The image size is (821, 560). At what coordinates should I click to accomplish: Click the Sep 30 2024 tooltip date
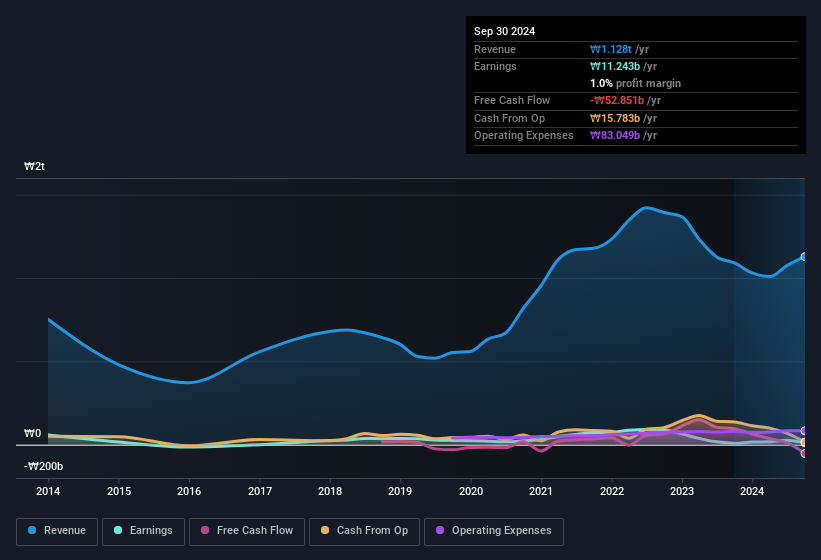[504, 31]
